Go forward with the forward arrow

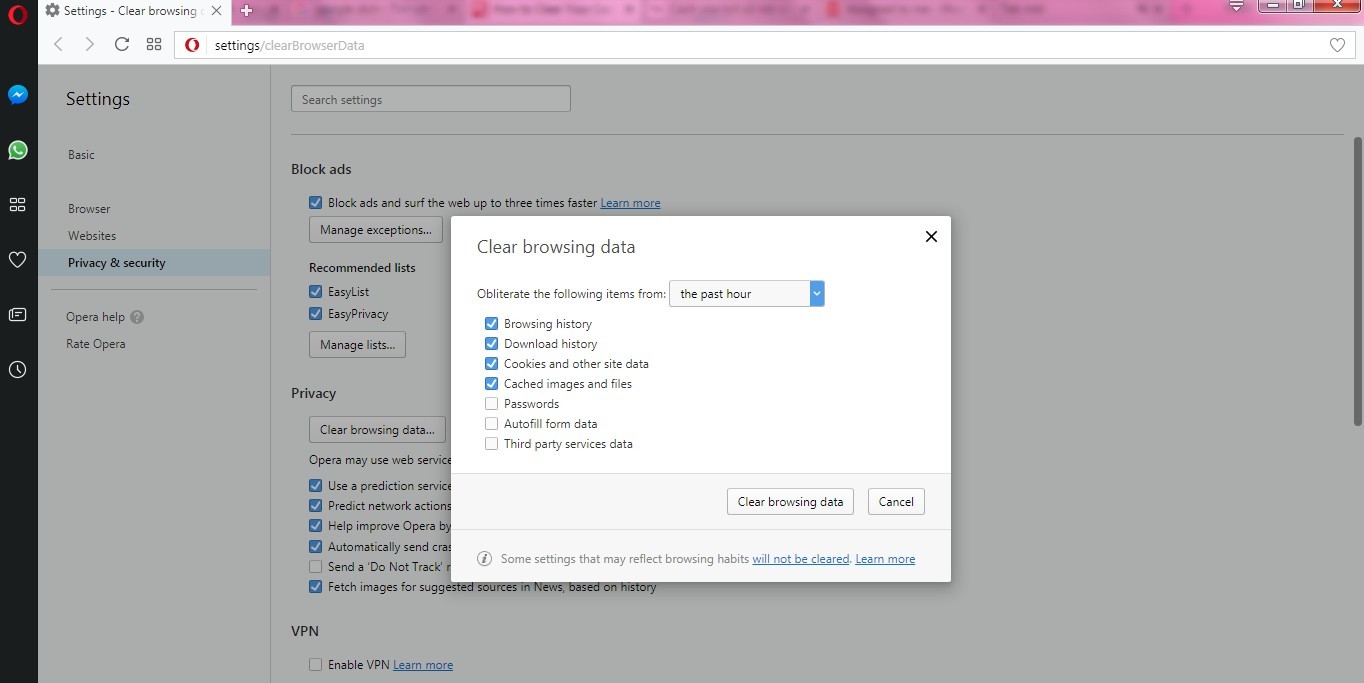(x=89, y=44)
